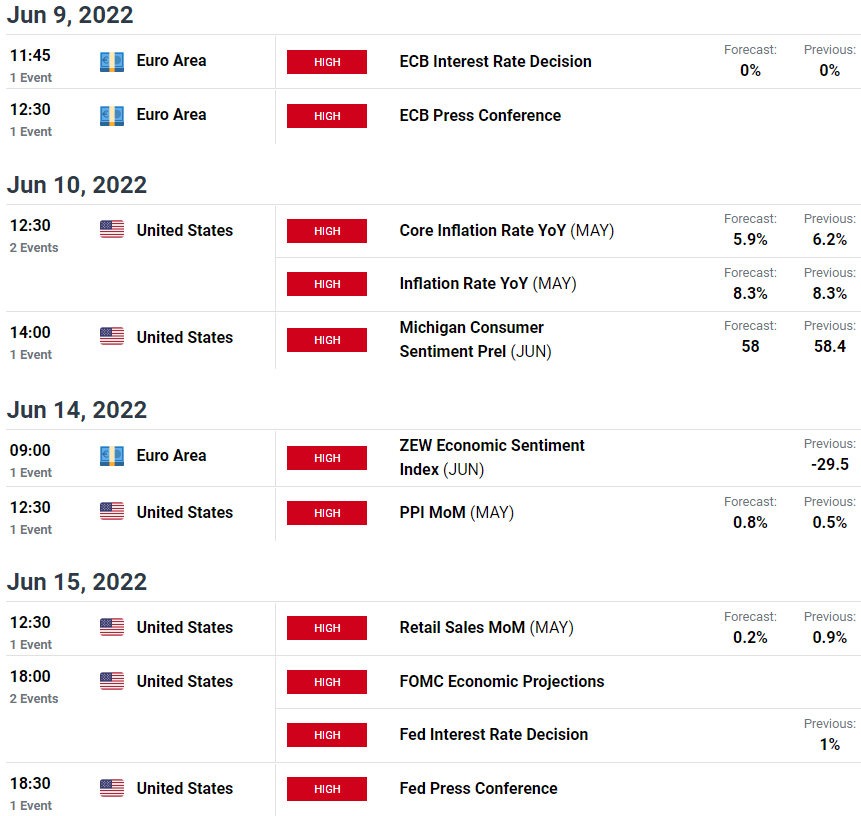Click the Euro flag icon for ZEW Economic Sentiment

[111, 456]
